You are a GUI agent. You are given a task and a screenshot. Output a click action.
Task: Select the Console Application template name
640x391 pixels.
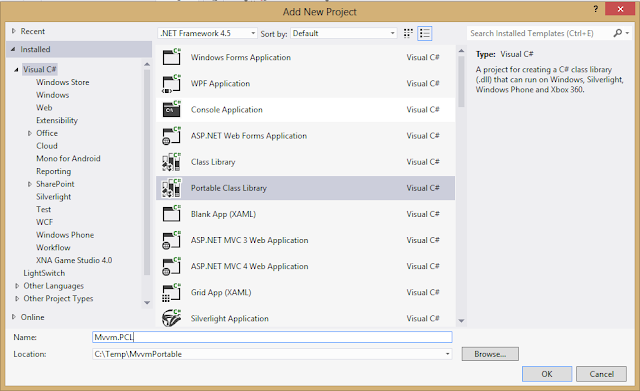coord(227,109)
